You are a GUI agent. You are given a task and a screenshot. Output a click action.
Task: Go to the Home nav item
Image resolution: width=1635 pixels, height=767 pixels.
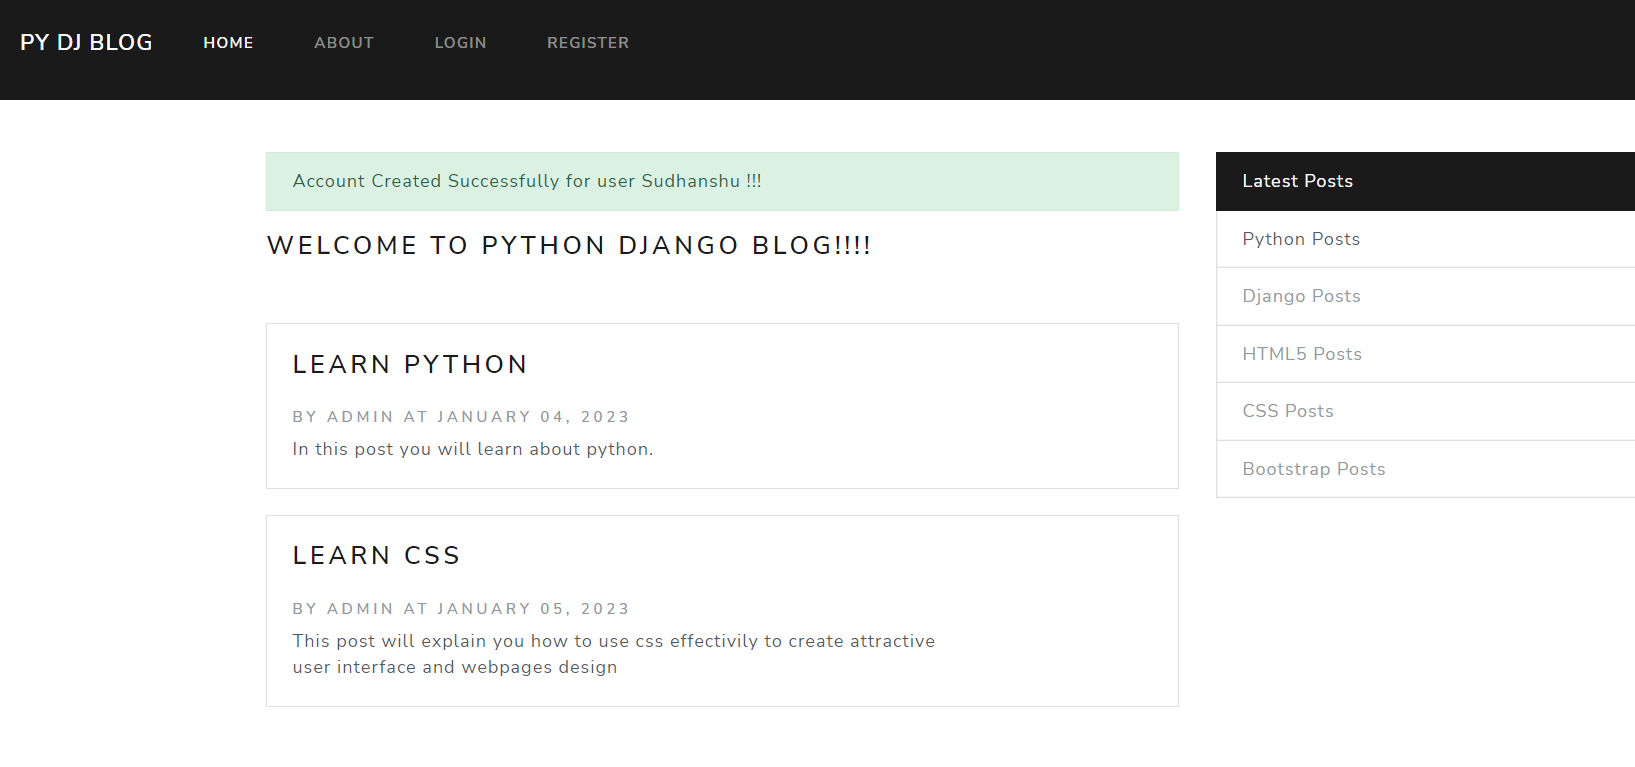point(228,43)
